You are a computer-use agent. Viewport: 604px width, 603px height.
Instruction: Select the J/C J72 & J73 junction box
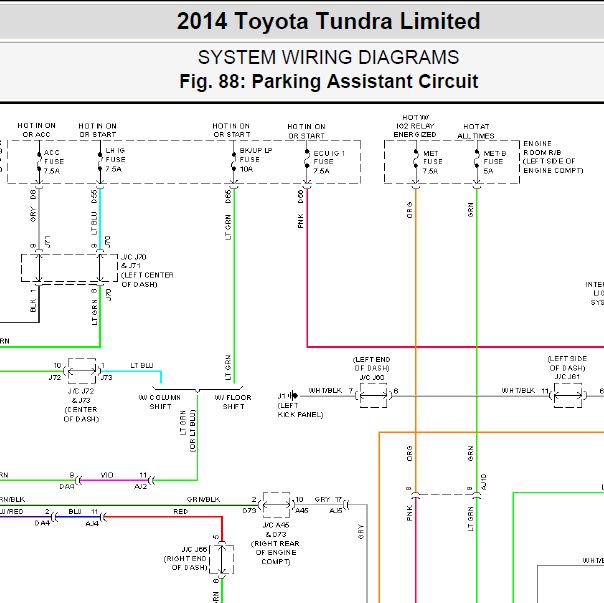point(82,371)
